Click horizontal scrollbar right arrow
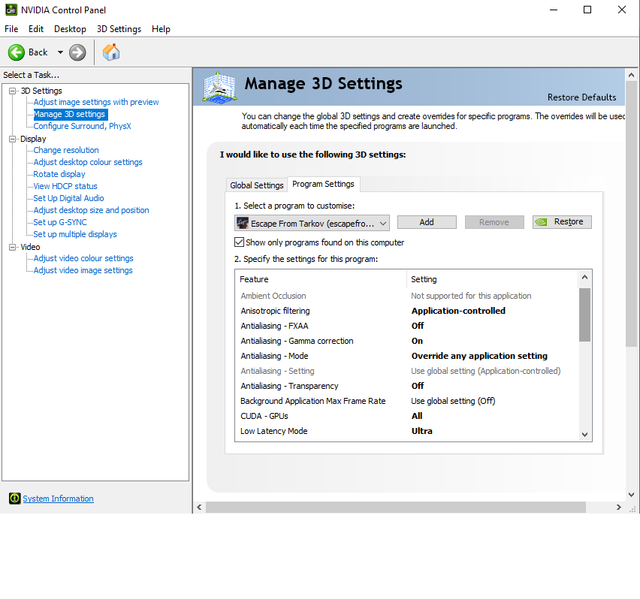 click(x=619, y=507)
